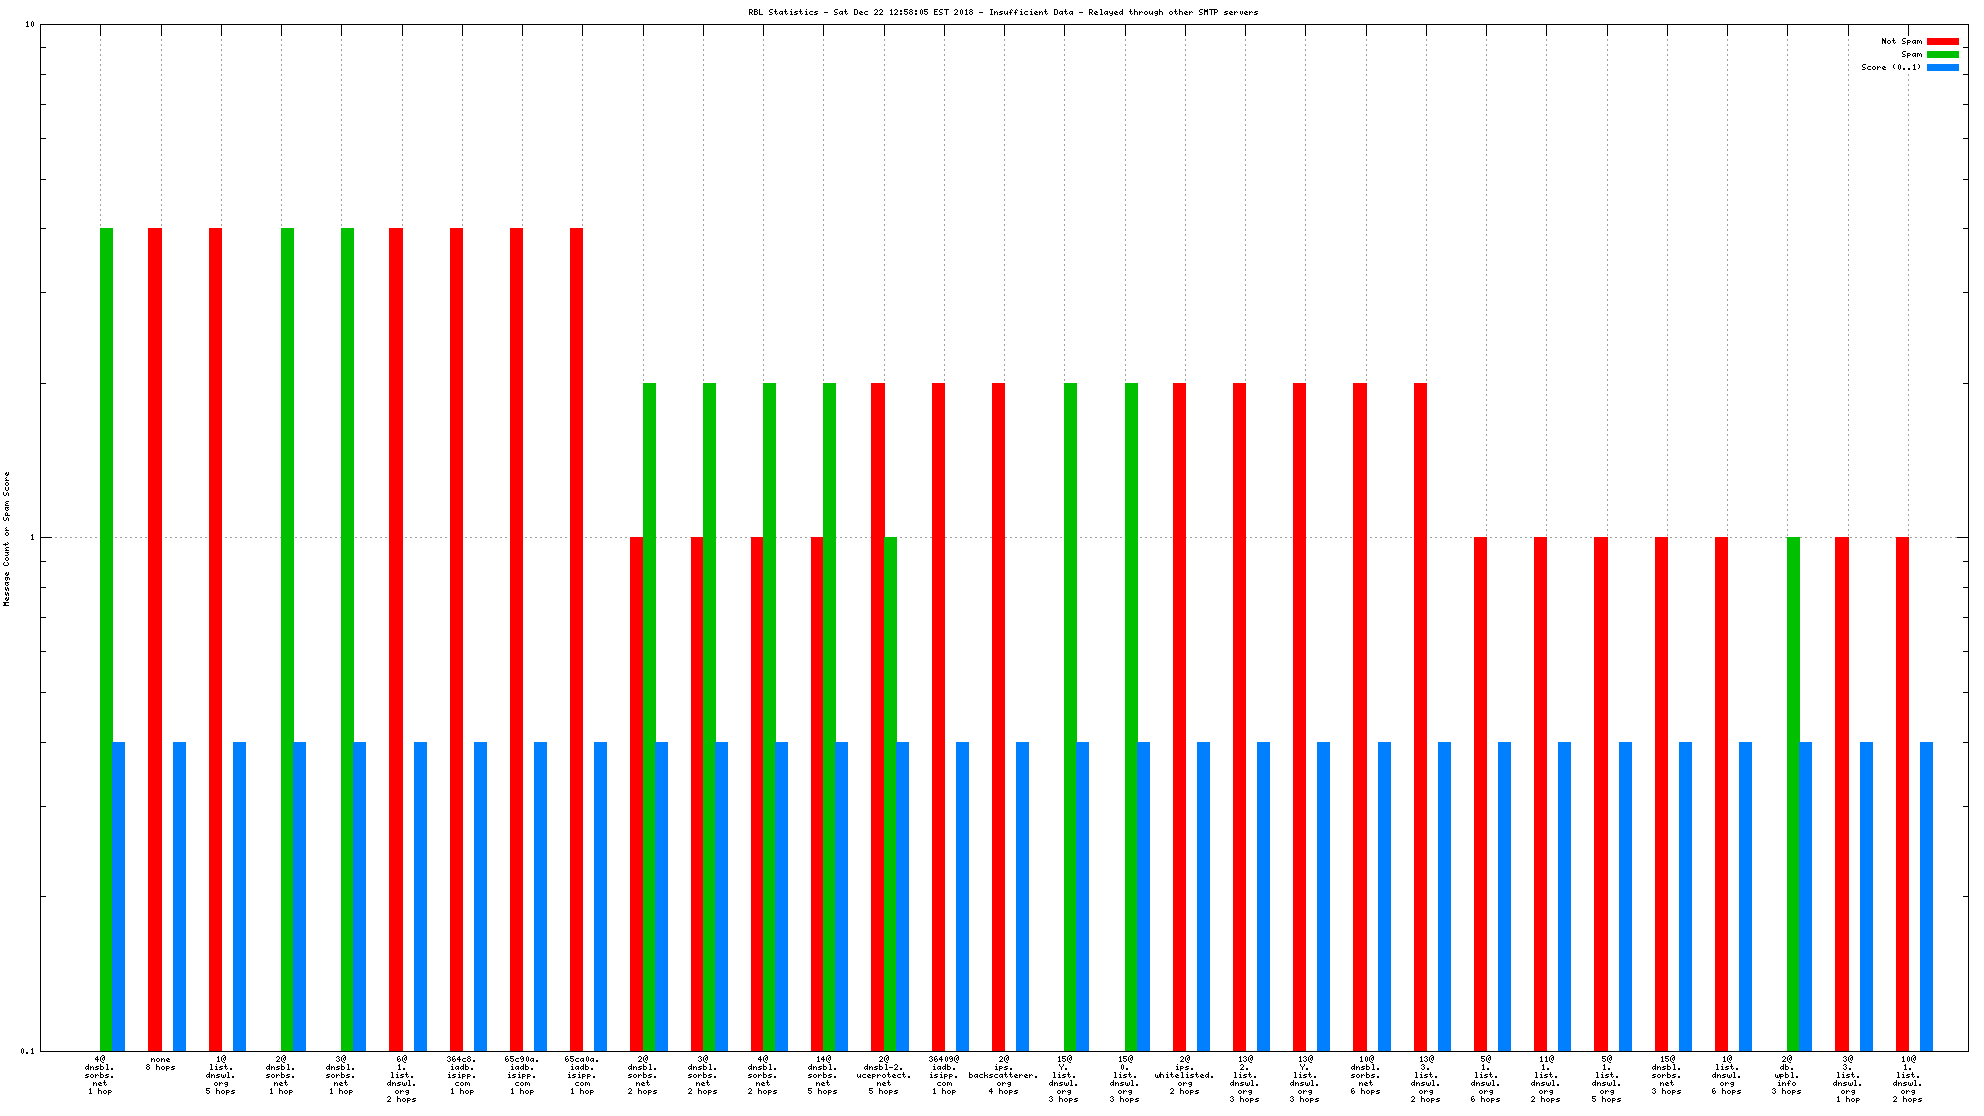Click the green Spam legend swatch
1984x1116 pixels.
pos(1942,54)
